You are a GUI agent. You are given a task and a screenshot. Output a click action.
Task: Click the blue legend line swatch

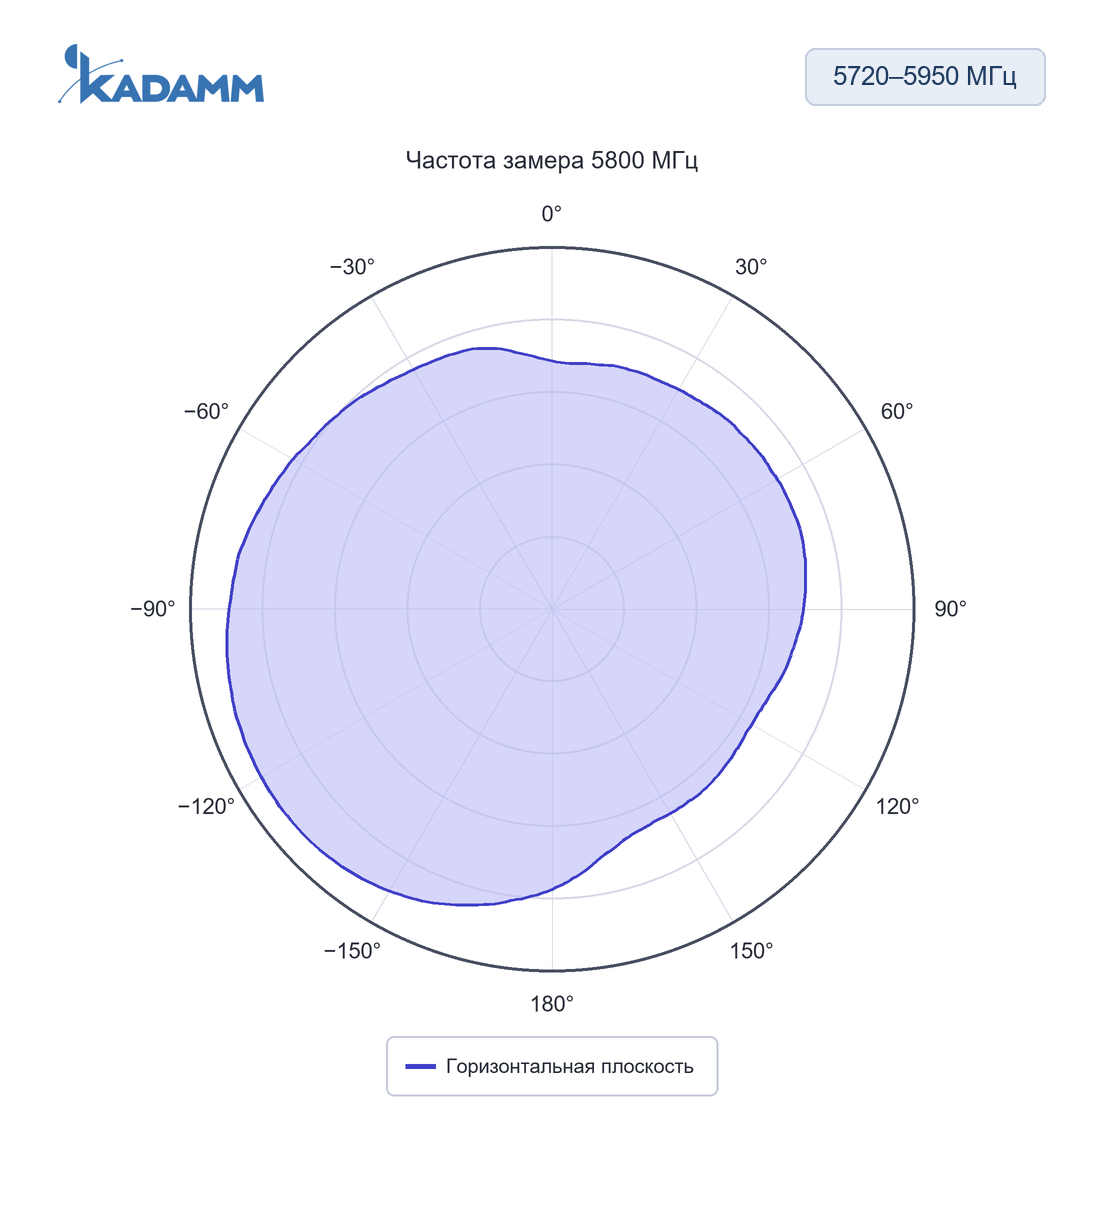[x=421, y=1067]
